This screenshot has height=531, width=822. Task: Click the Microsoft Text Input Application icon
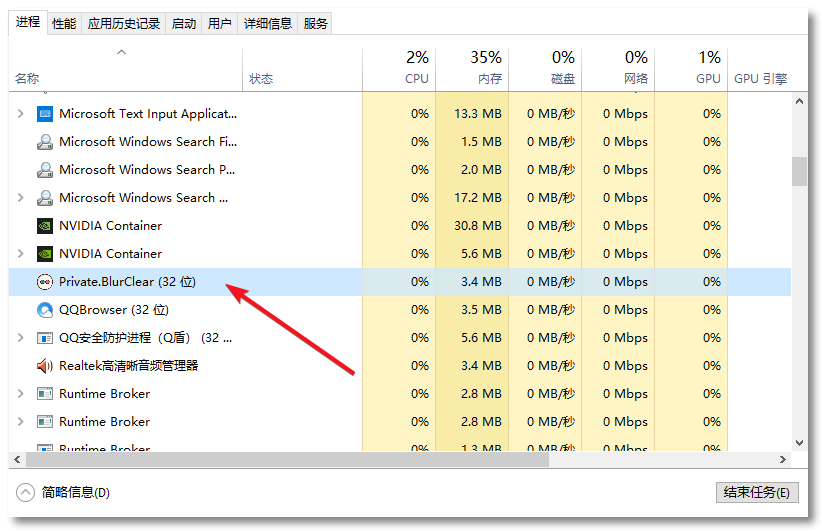(x=45, y=114)
